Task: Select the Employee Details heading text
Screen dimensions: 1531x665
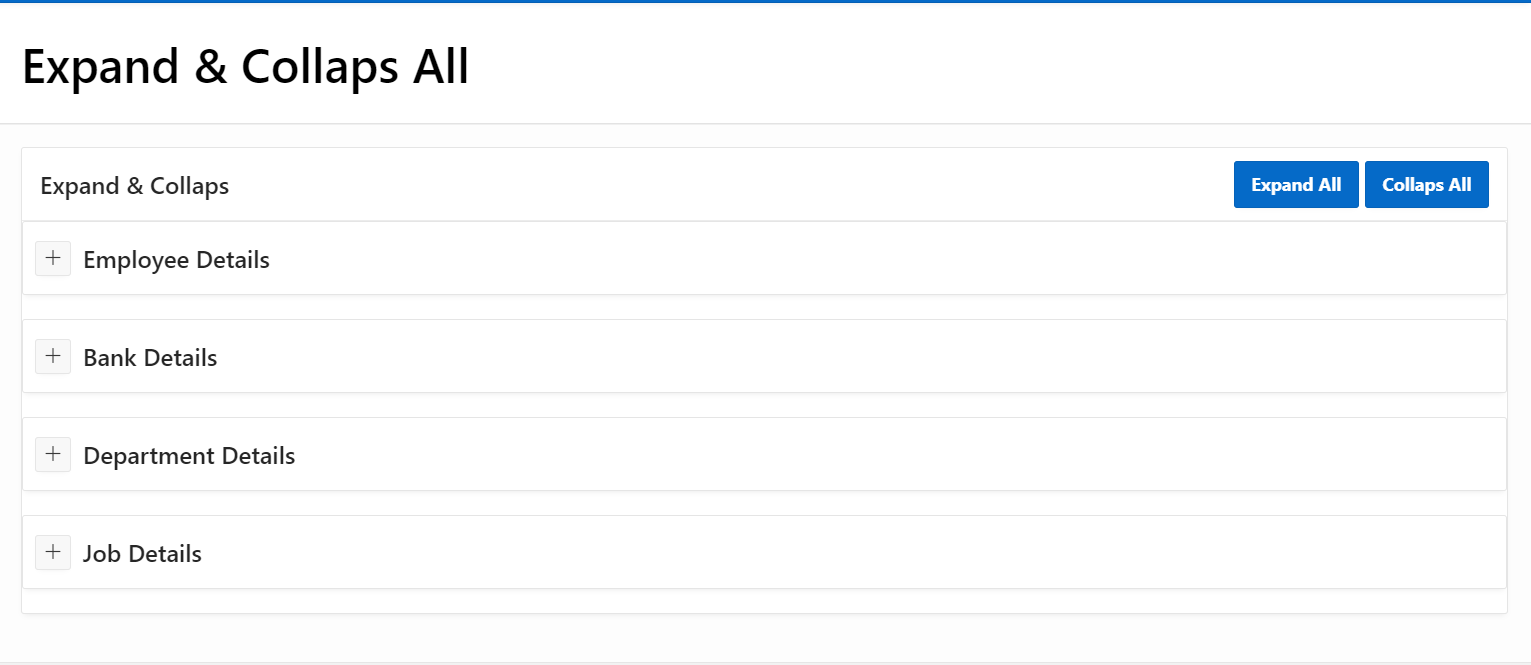Action: pos(177,260)
